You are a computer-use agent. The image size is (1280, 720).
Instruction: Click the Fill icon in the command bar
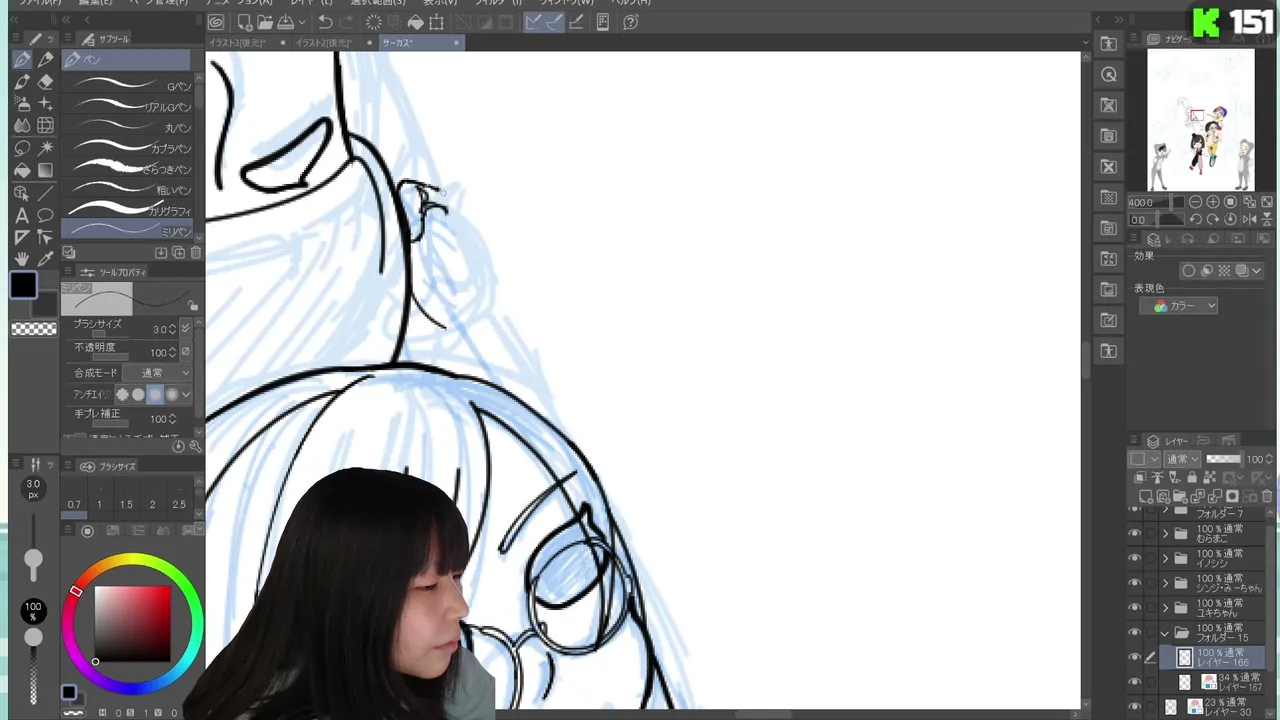[415, 22]
